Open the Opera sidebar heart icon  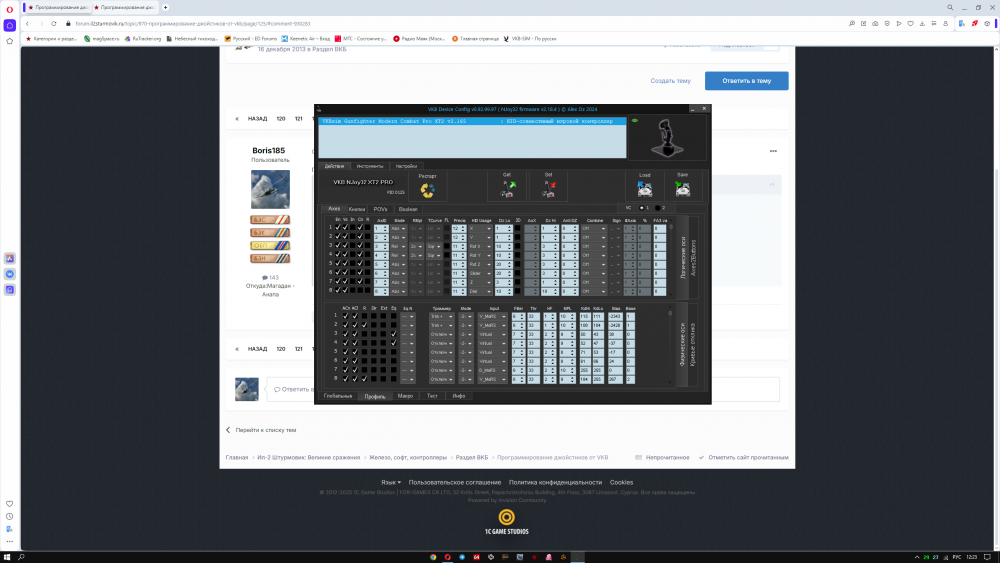[x=10, y=504]
